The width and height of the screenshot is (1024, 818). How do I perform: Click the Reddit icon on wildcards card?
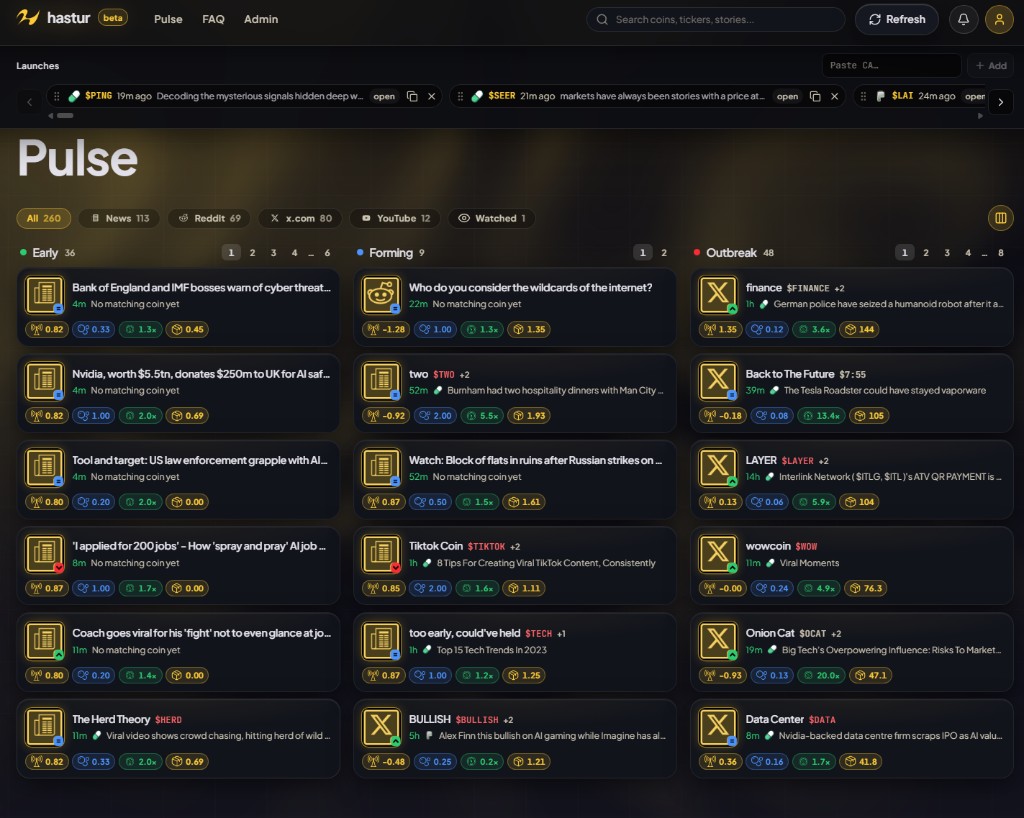point(381,294)
